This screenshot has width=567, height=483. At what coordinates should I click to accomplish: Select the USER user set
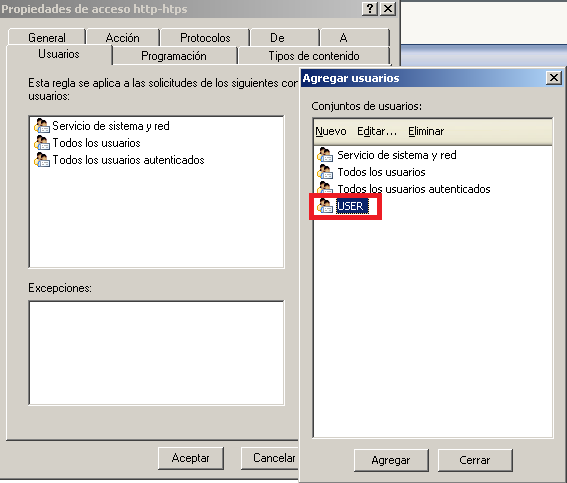pos(352,206)
